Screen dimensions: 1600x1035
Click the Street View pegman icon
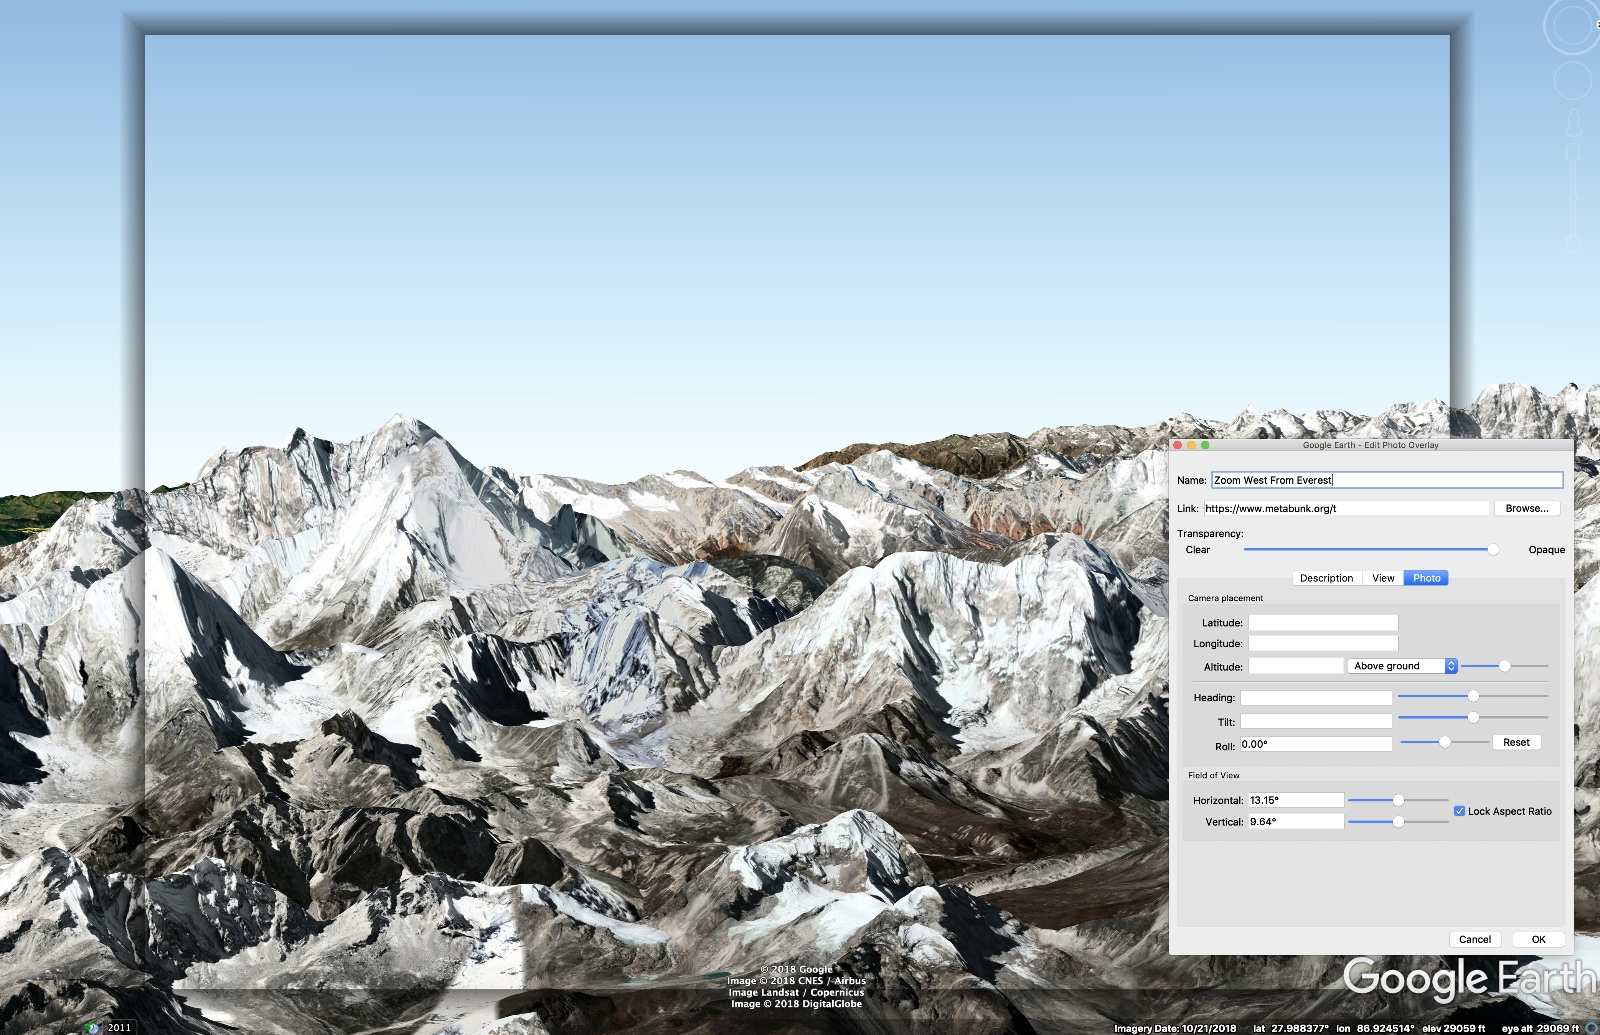1573,122
